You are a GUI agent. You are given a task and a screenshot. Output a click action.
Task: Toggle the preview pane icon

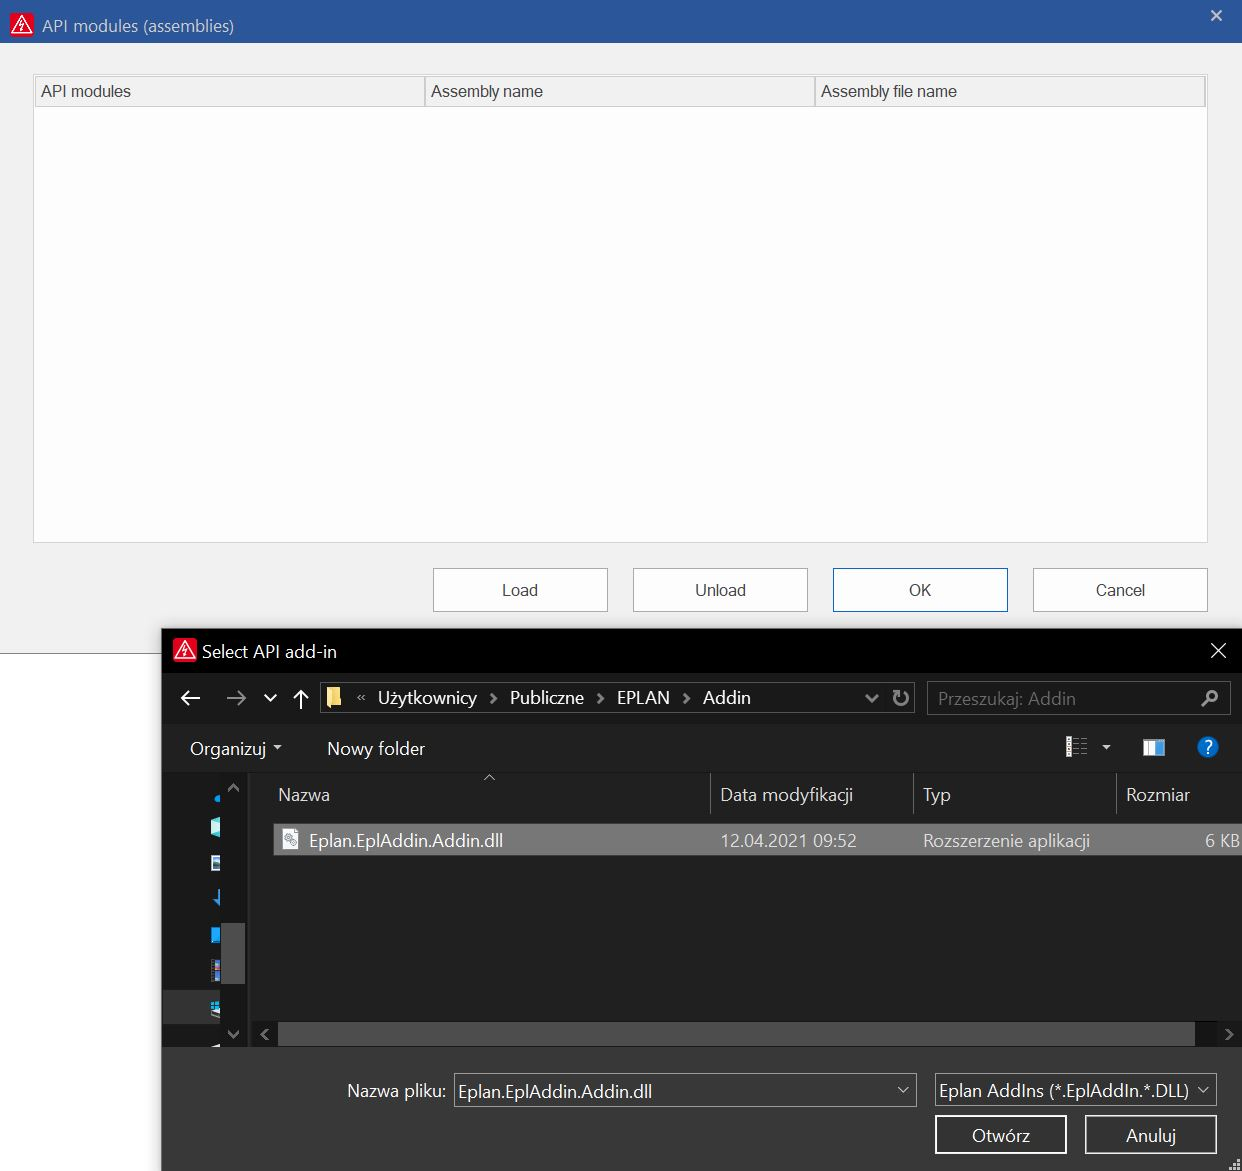(x=1154, y=747)
